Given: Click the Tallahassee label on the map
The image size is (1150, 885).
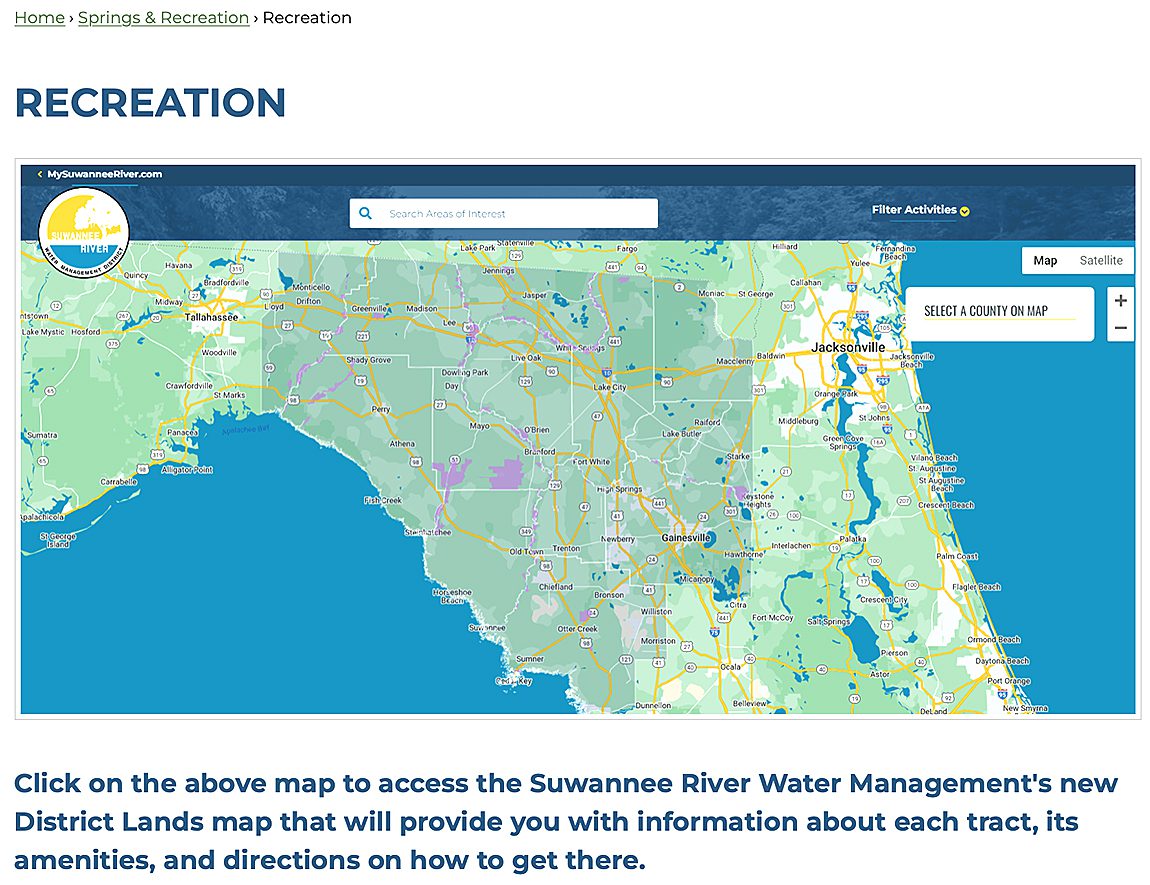Looking at the screenshot, I should coord(211,317).
